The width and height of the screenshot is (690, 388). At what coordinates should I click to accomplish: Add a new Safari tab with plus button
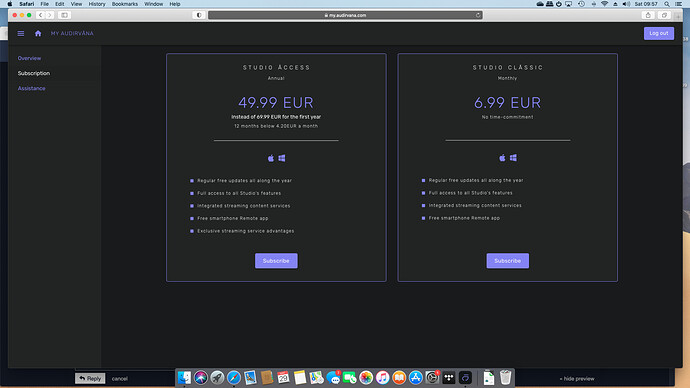pyautogui.click(x=678, y=16)
